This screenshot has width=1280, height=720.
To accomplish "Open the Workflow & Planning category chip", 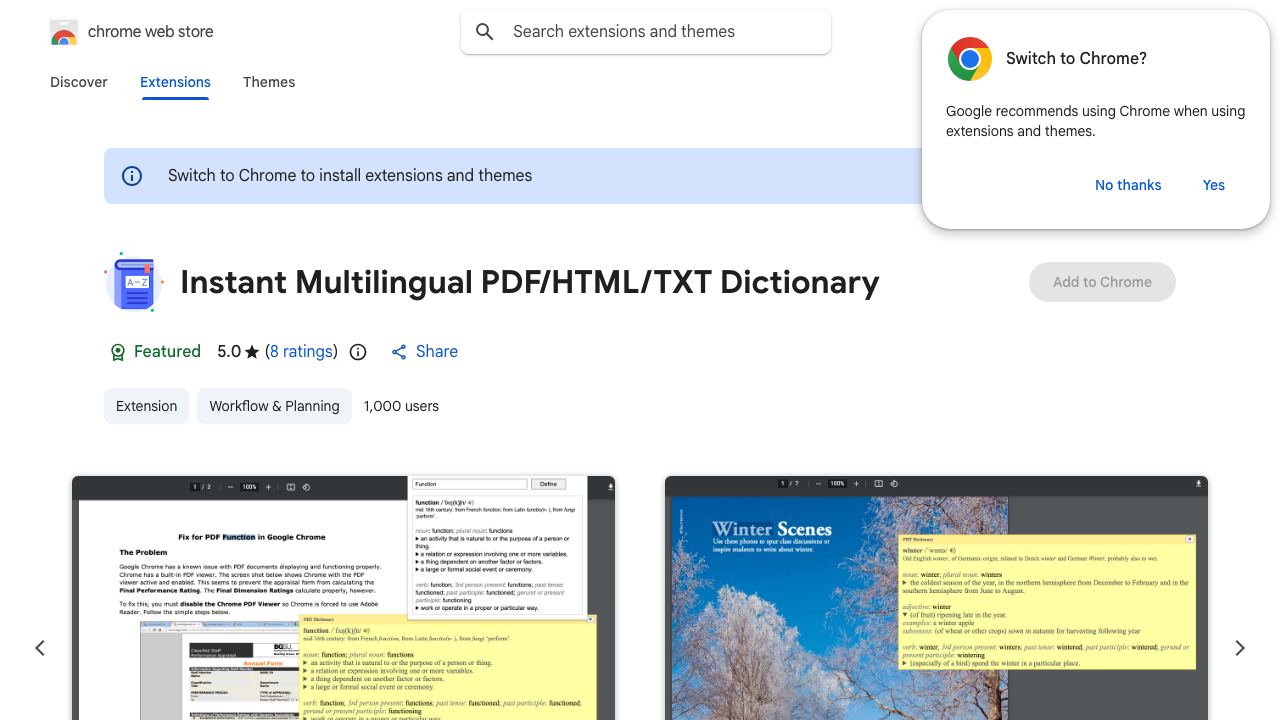I will (274, 406).
